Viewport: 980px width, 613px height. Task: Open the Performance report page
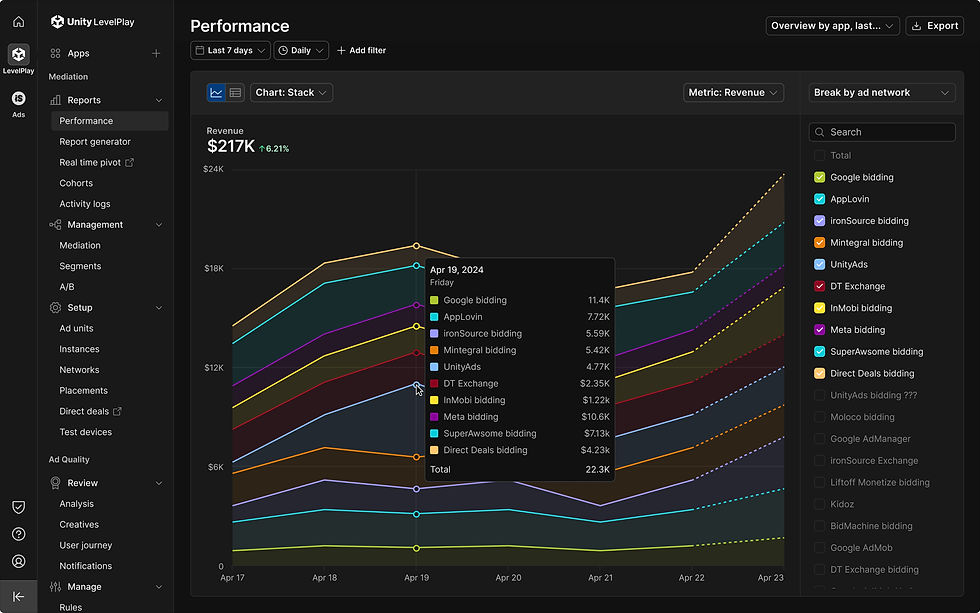click(109, 121)
